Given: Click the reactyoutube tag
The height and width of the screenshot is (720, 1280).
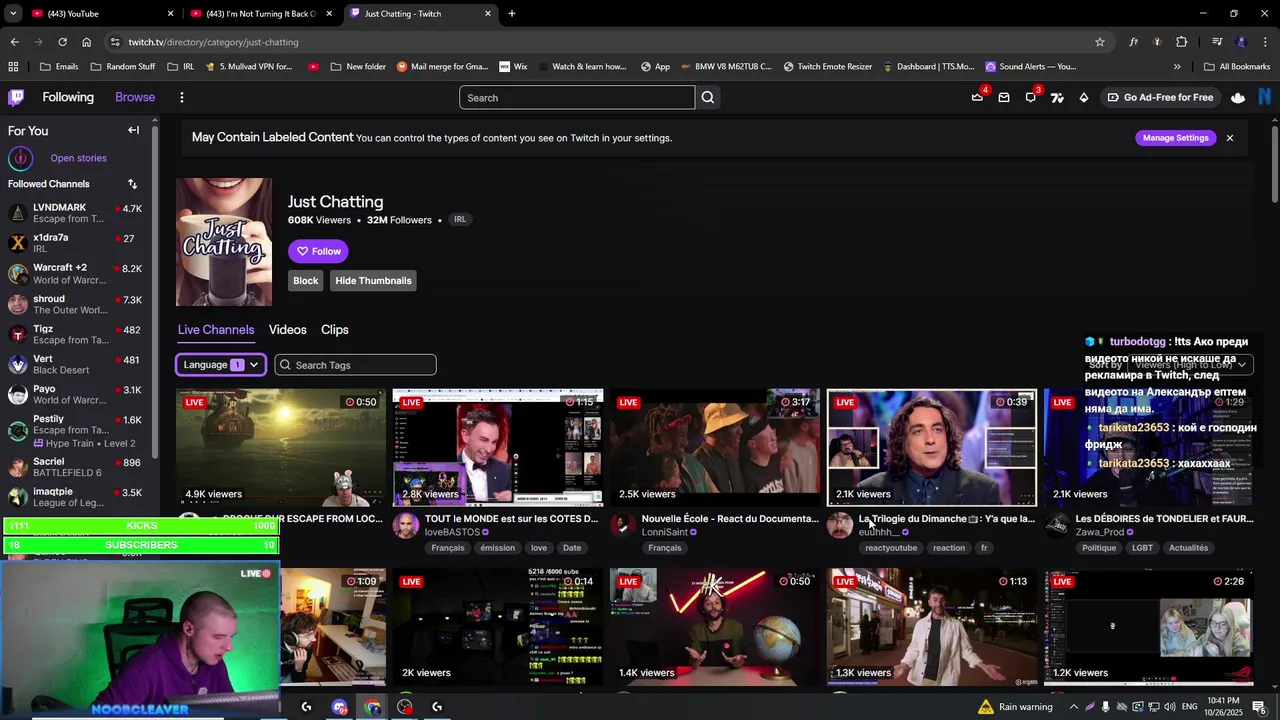Looking at the screenshot, I should coord(891,548).
